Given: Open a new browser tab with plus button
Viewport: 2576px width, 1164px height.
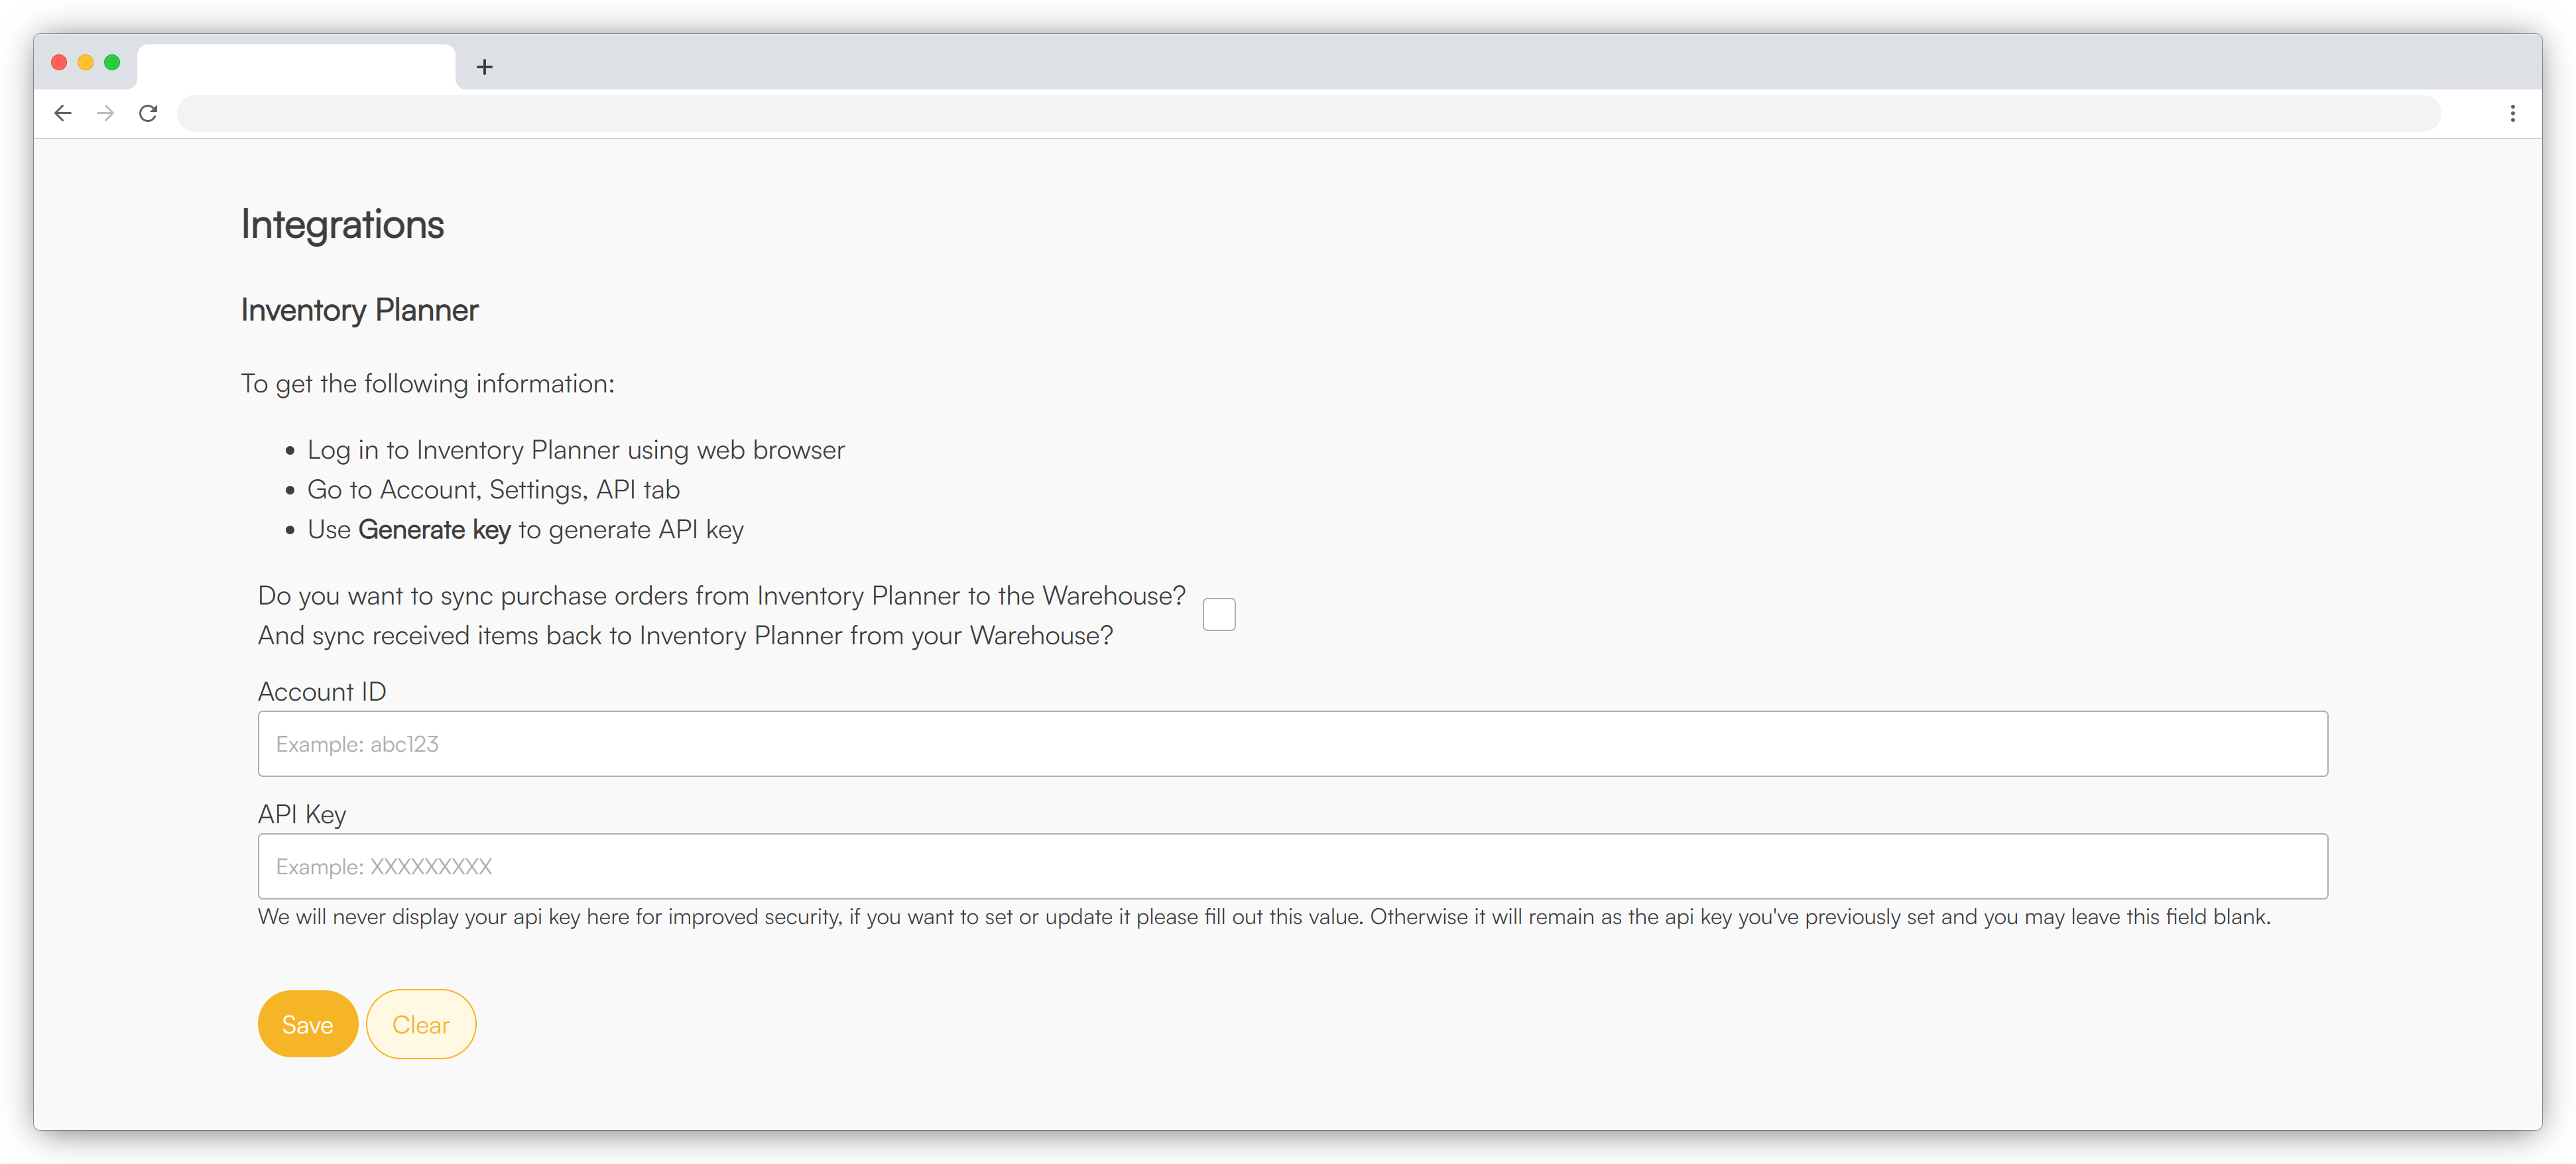Looking at the screenshot, I should [x=485, y=66].
